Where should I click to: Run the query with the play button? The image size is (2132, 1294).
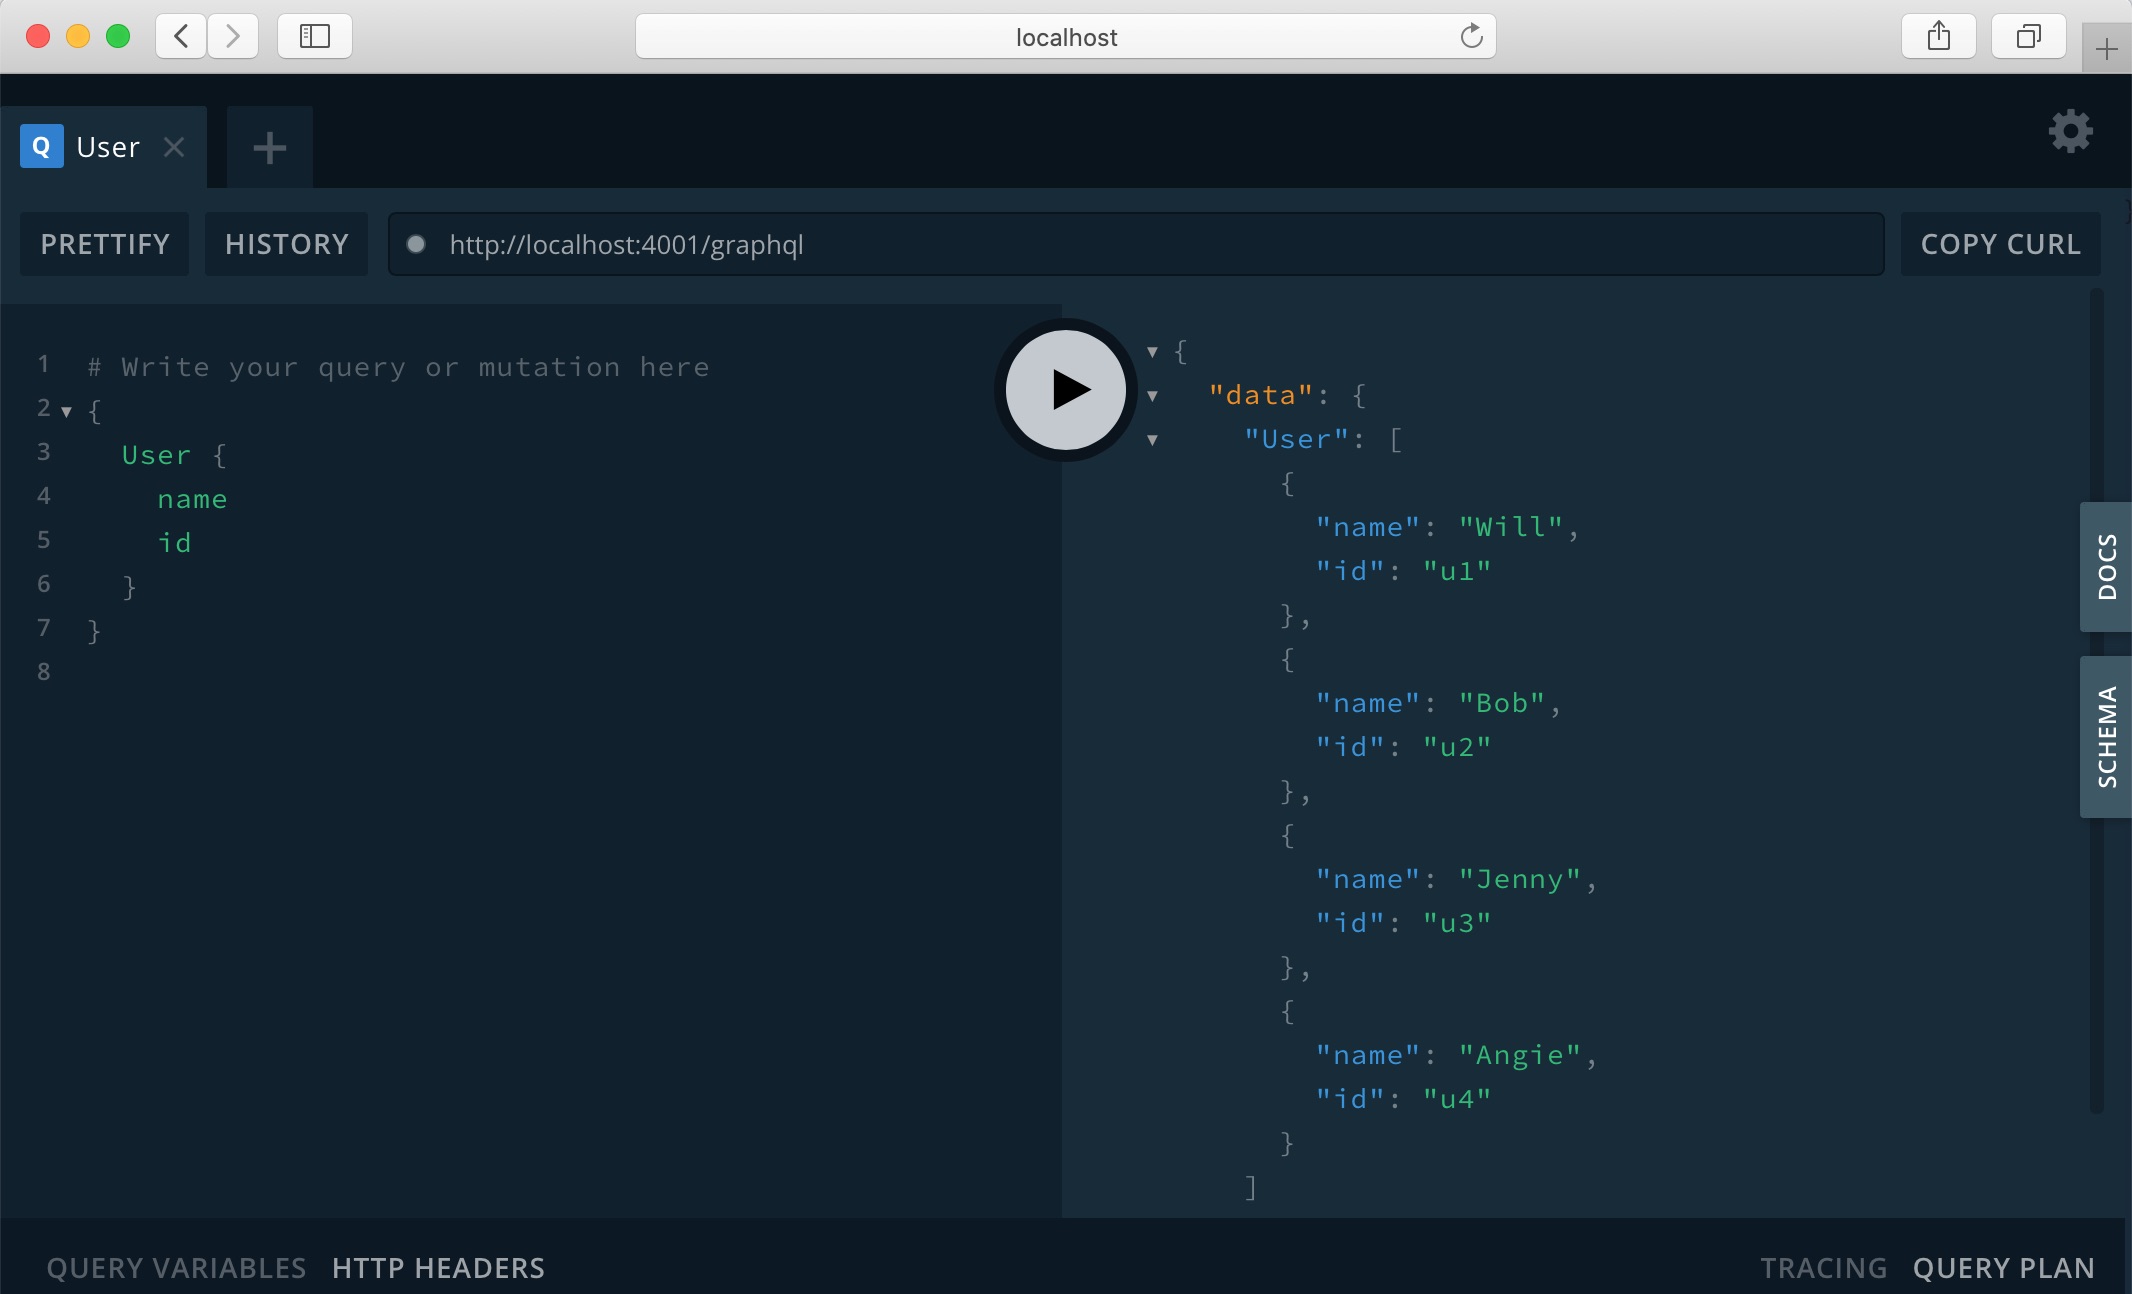[x=1066, y=390]
